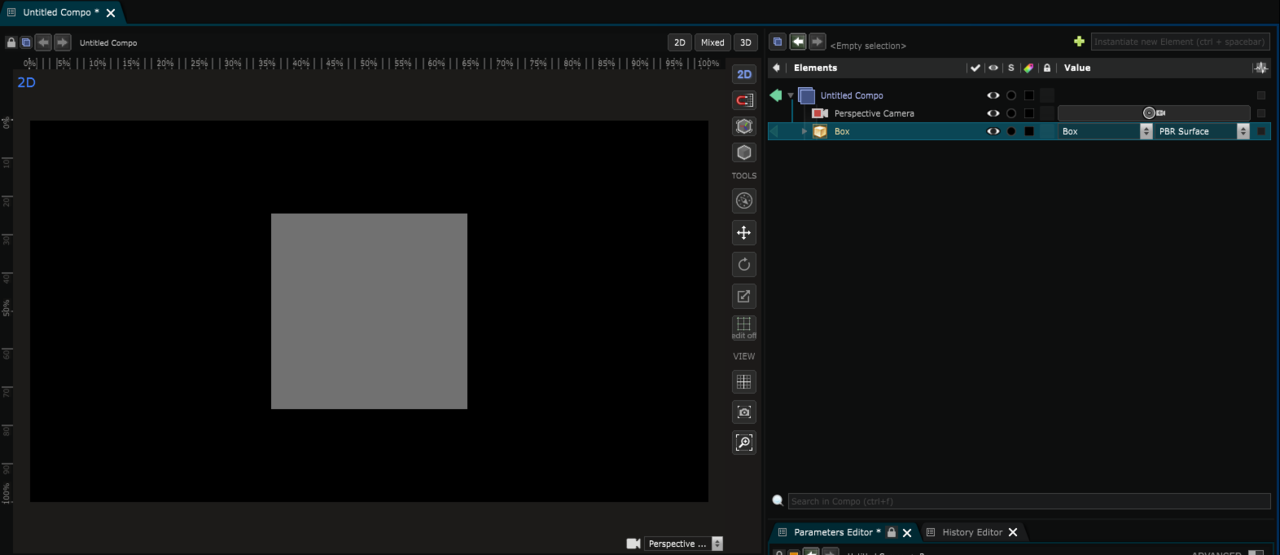1280x555 pixels.
Task: Click the colored tag column header
Action: tap(1028, 68)
